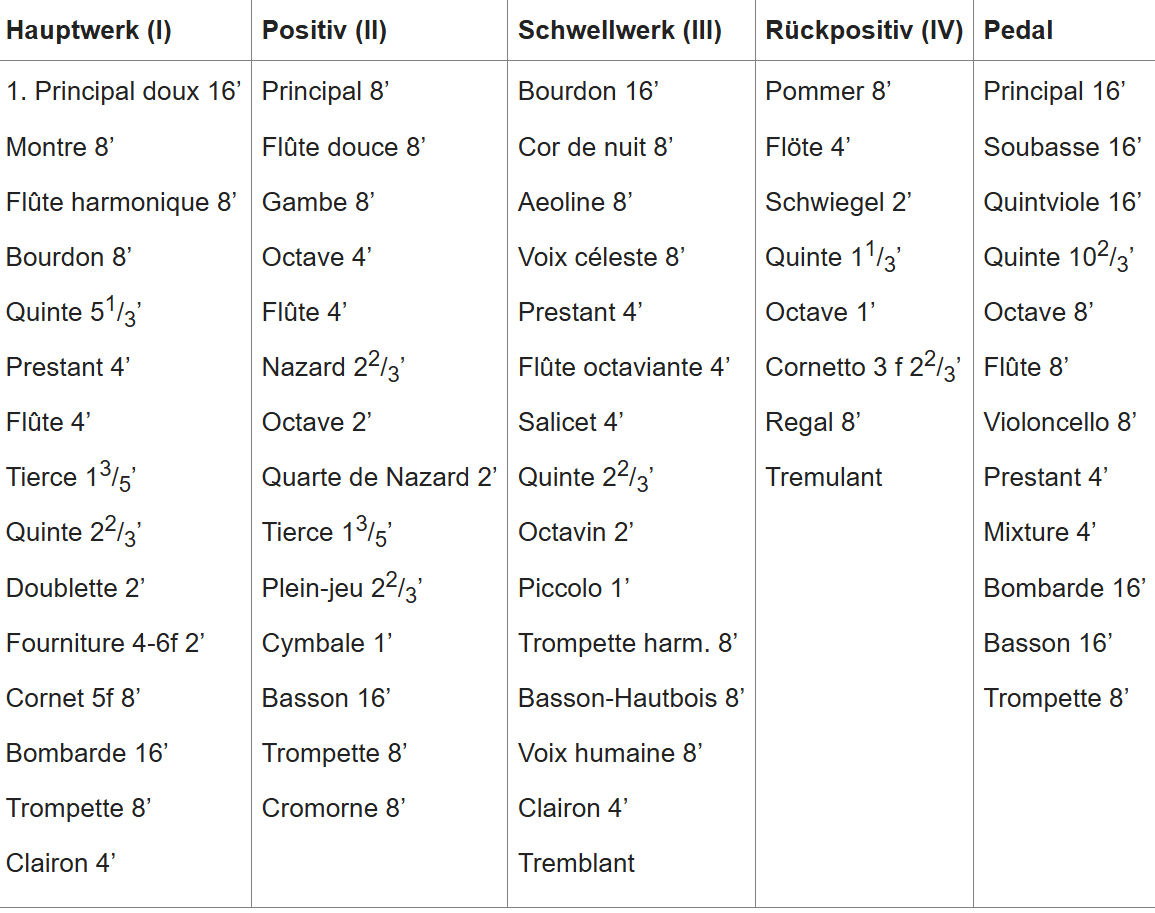Click the Flûte harmonique 8' stop
1155x913 pixels.
(122, 202)
